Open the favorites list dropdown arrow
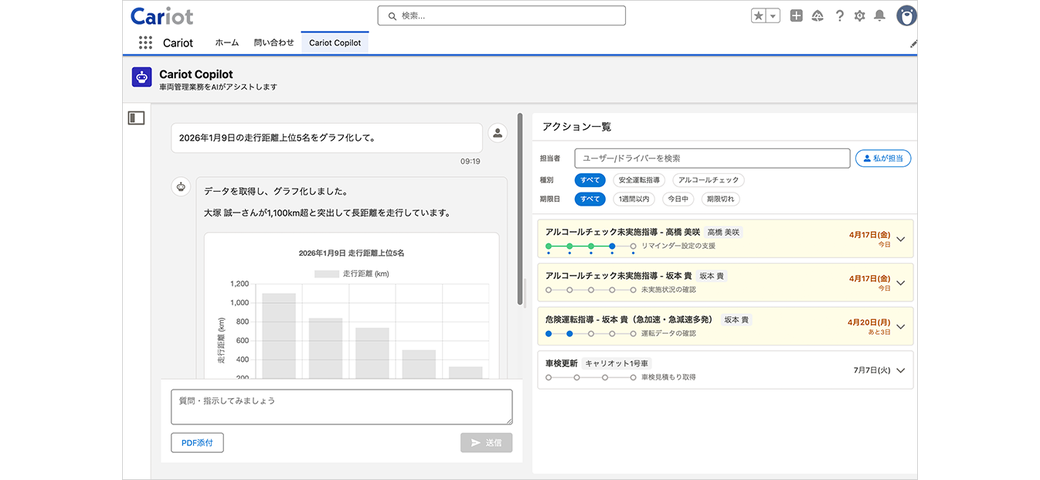Viewport: 1040px width, 480px height. 773,16
